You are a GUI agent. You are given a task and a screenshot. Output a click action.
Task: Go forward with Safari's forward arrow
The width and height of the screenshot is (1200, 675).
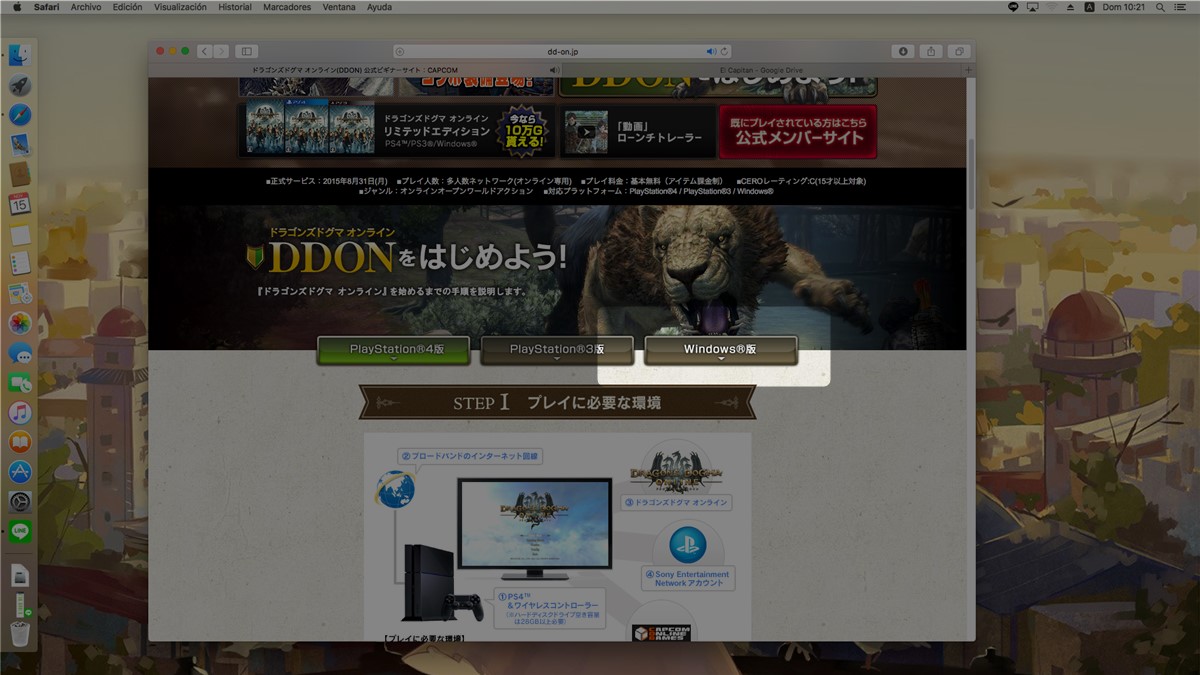pyautogui.click(x=221, y=51)
